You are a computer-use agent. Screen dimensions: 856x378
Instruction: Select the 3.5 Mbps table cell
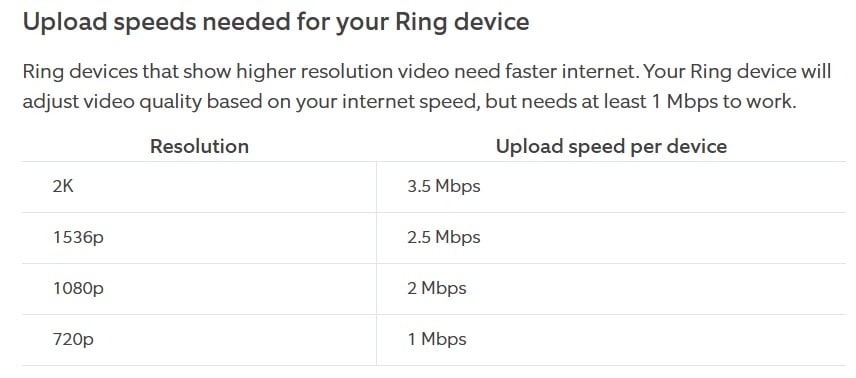pyautogui.click(x=611, y=187)
